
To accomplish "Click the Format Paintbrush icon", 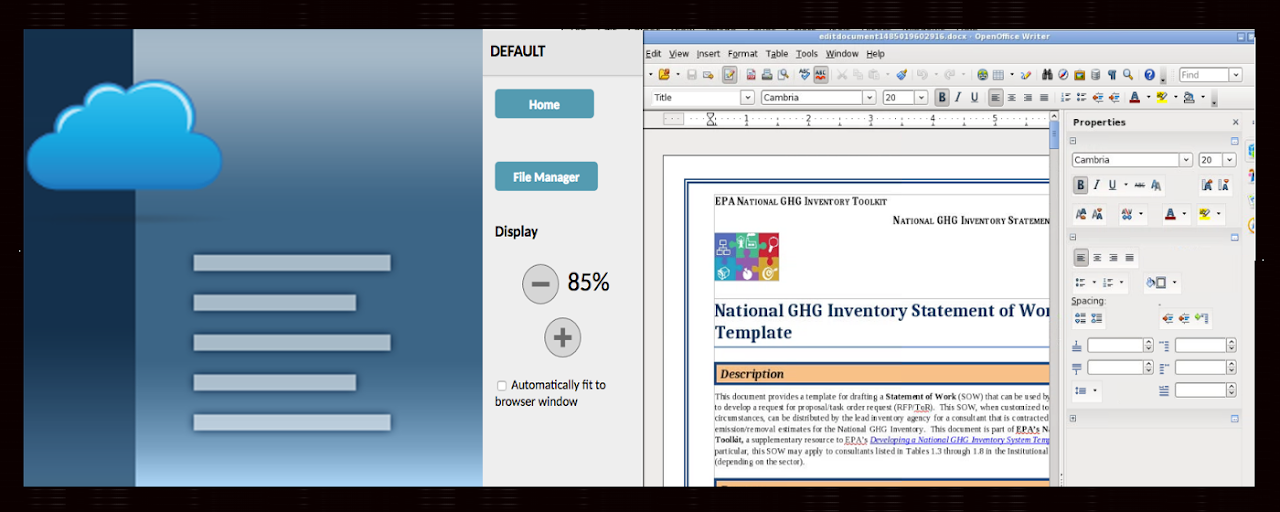I will (901, 74).
